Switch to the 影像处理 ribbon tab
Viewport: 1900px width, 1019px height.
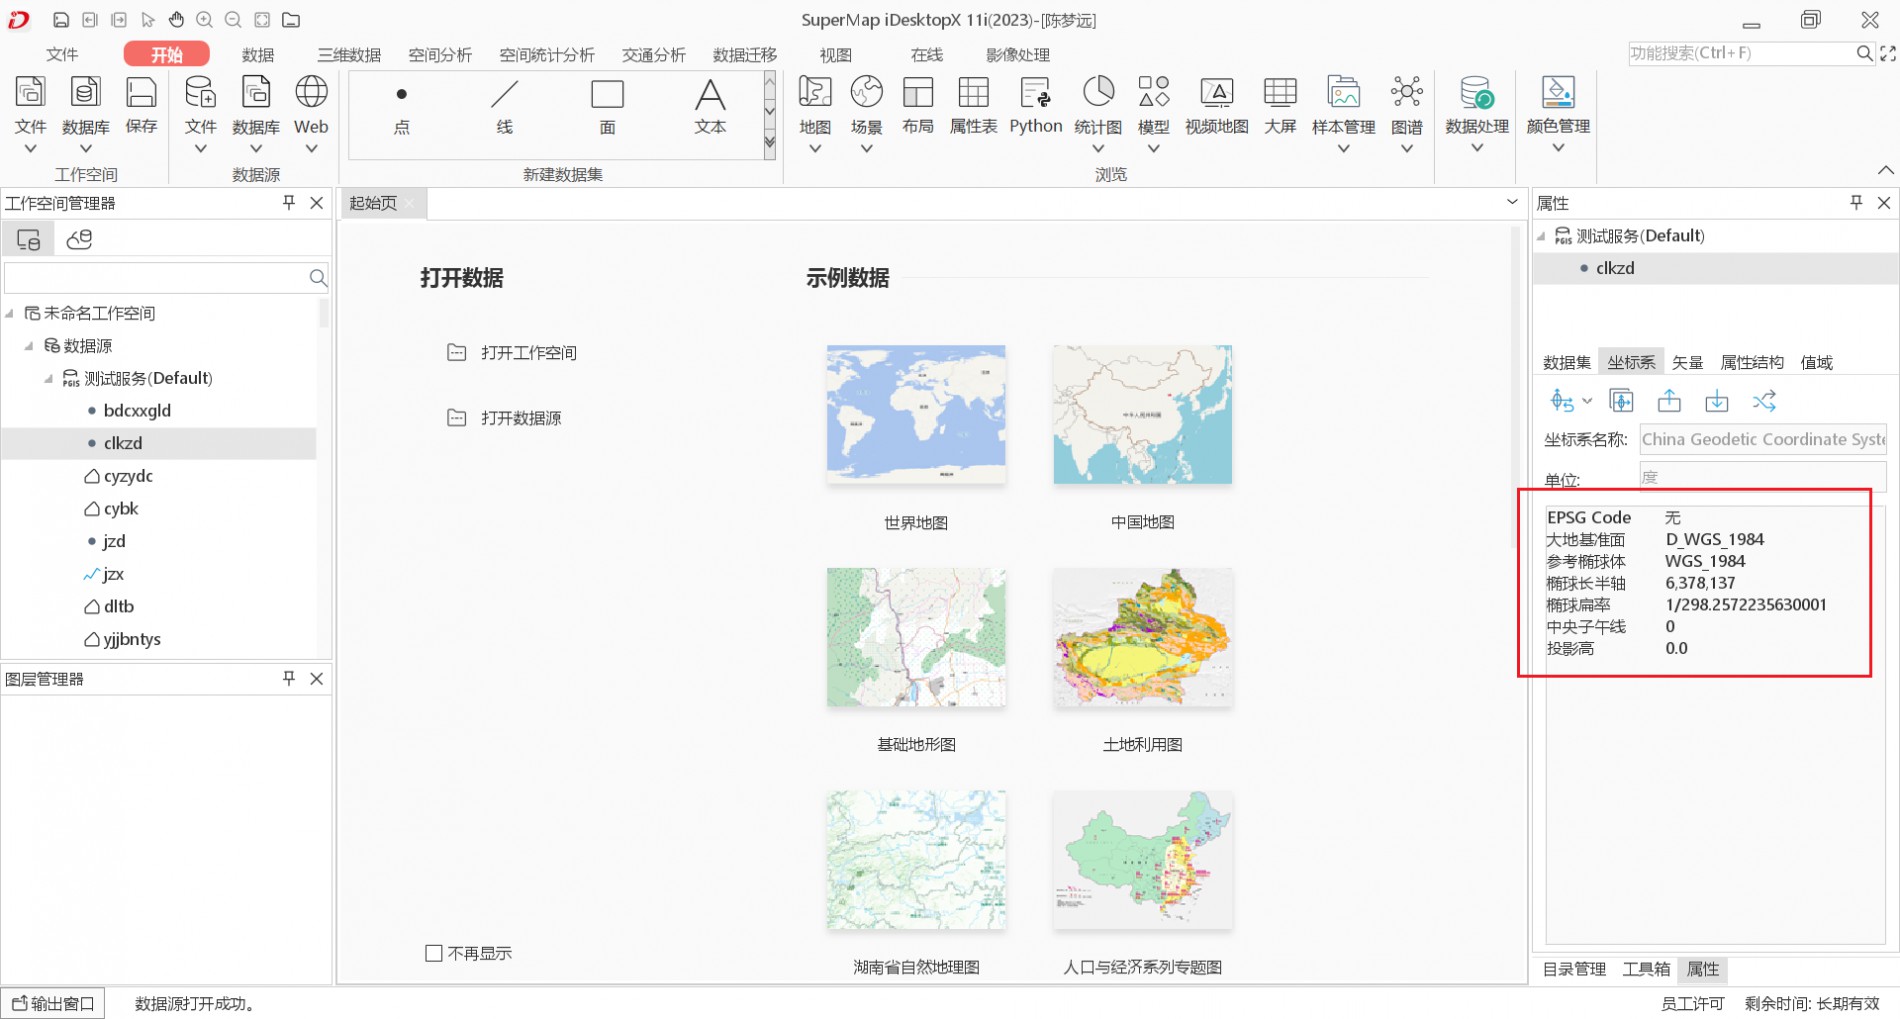[x=1018, y=54]
